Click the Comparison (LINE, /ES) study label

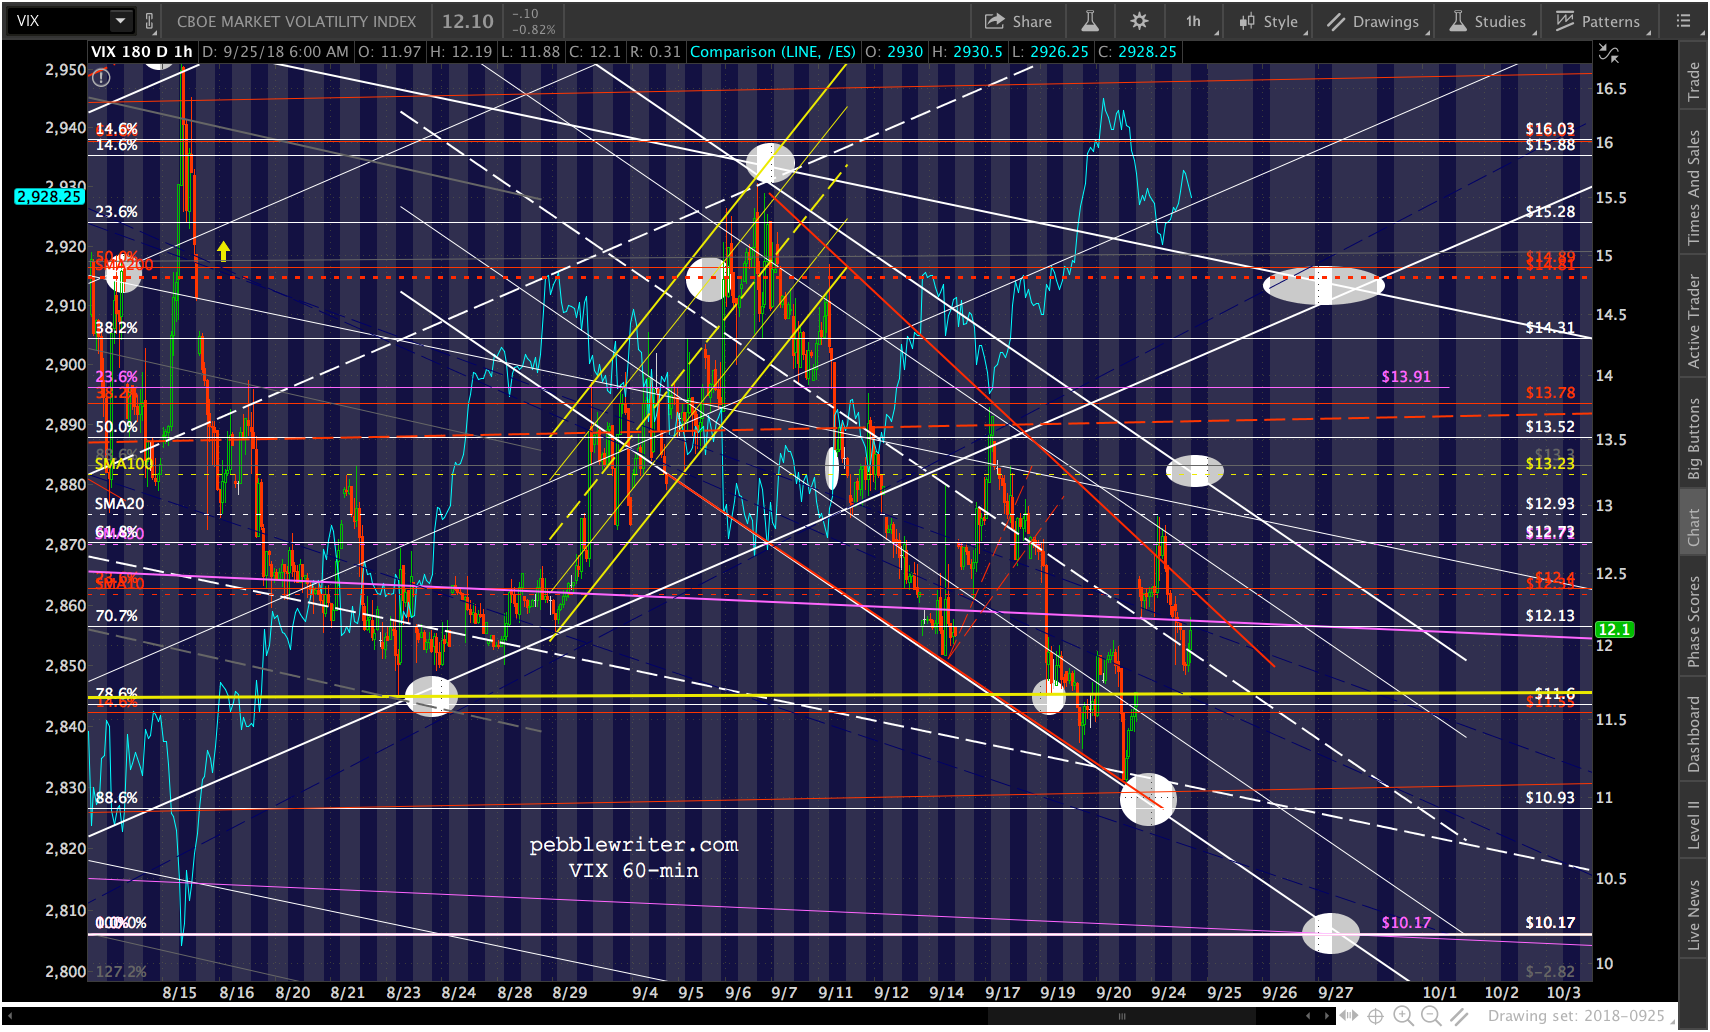pyautogui.click(x=773, y=52)
